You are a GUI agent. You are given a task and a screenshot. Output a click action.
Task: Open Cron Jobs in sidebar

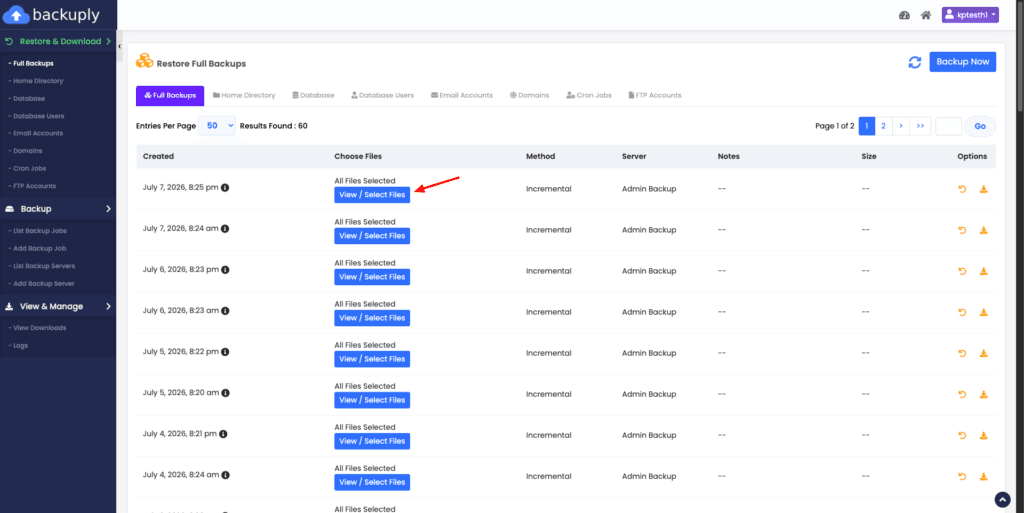[29, 168]
